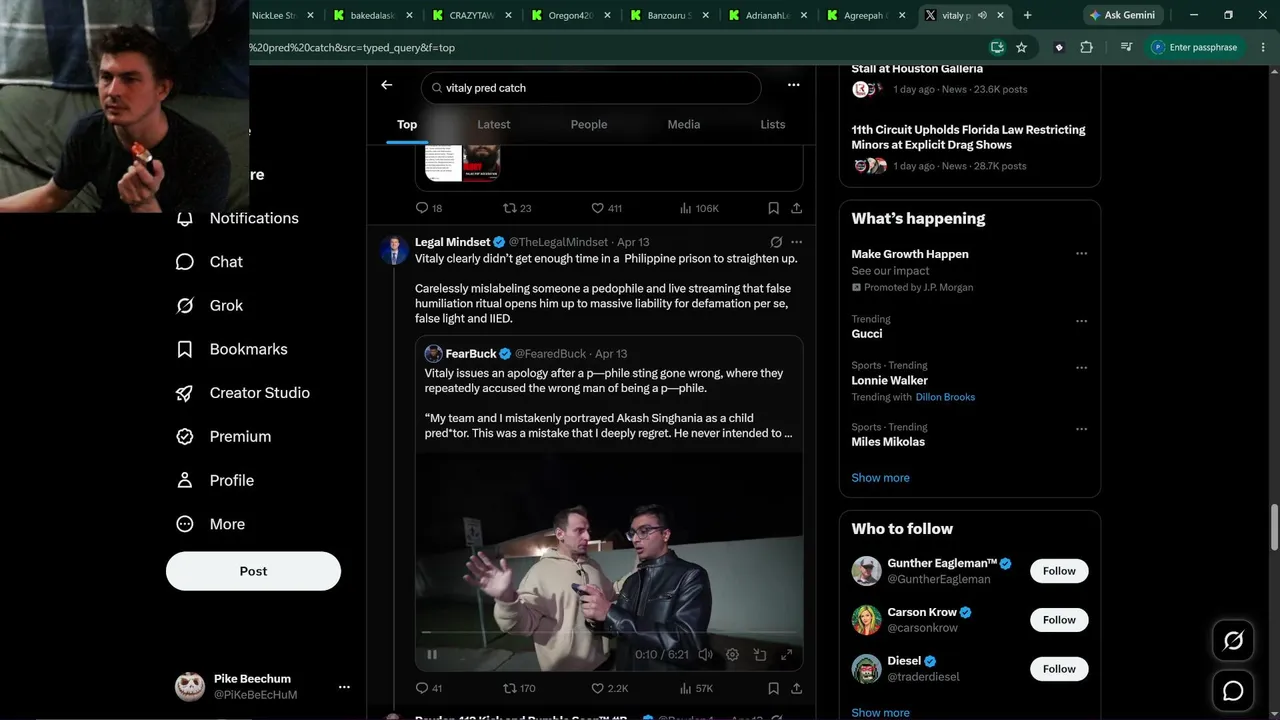
Task: Open the Dillon Brooks trending link
Action: (945, 397)
